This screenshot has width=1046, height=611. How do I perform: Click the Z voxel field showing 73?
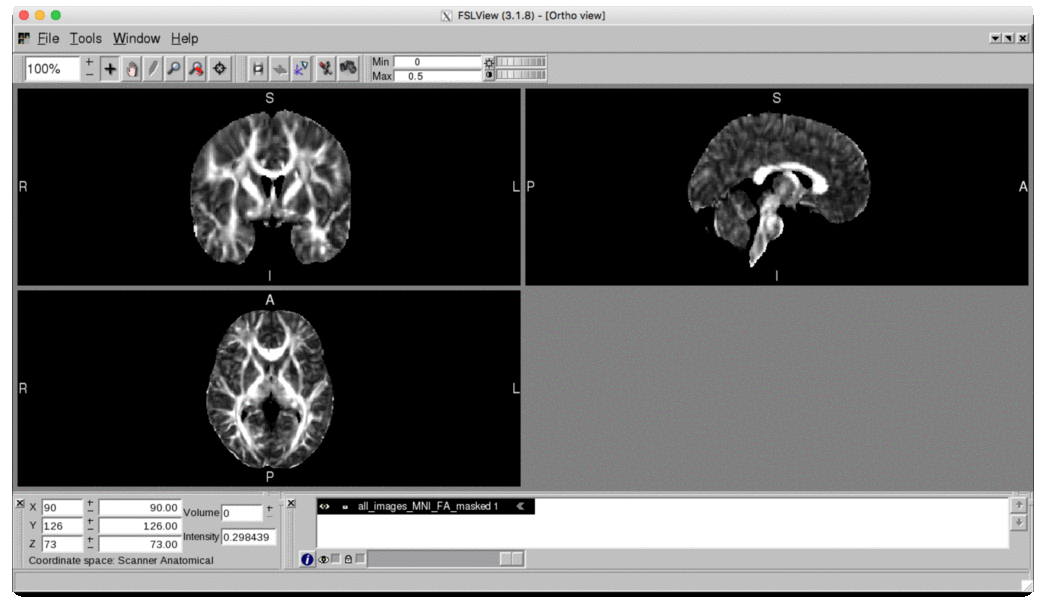coord(62,544)
